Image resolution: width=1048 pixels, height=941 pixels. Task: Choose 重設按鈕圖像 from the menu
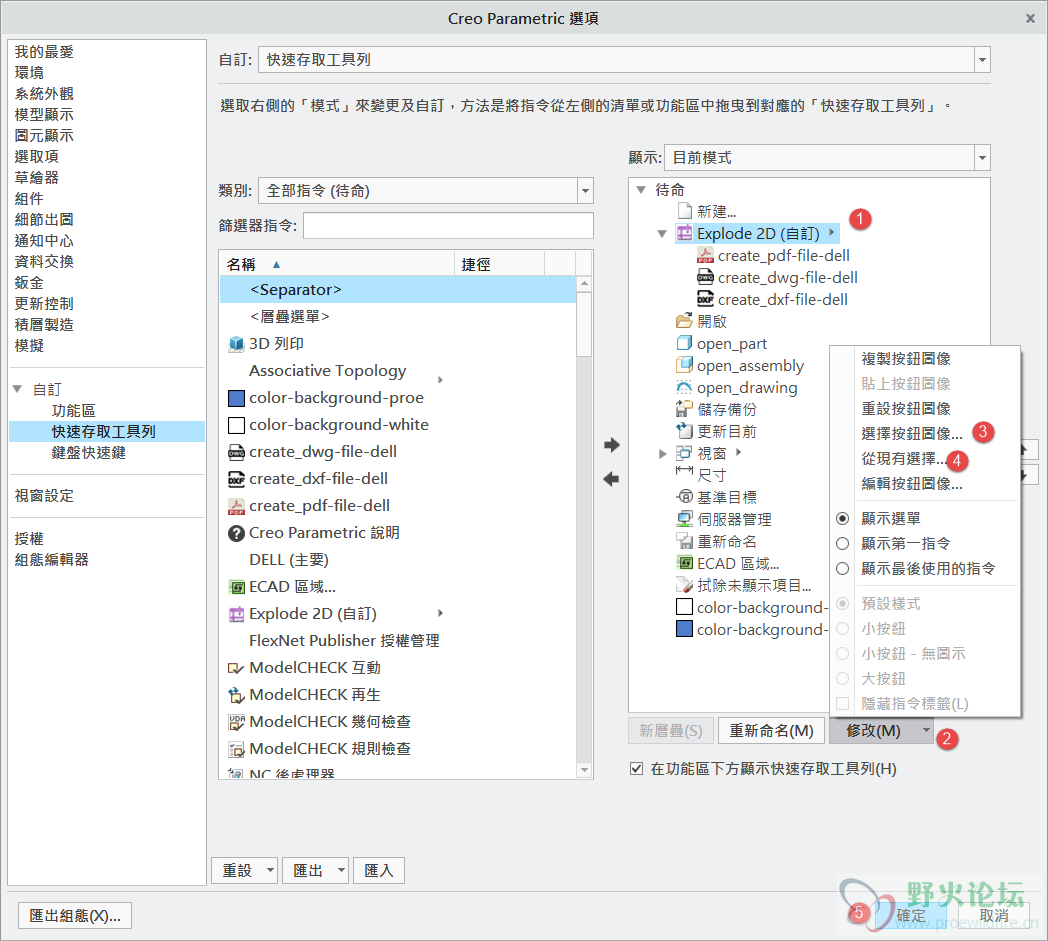[x=906, y=408]
